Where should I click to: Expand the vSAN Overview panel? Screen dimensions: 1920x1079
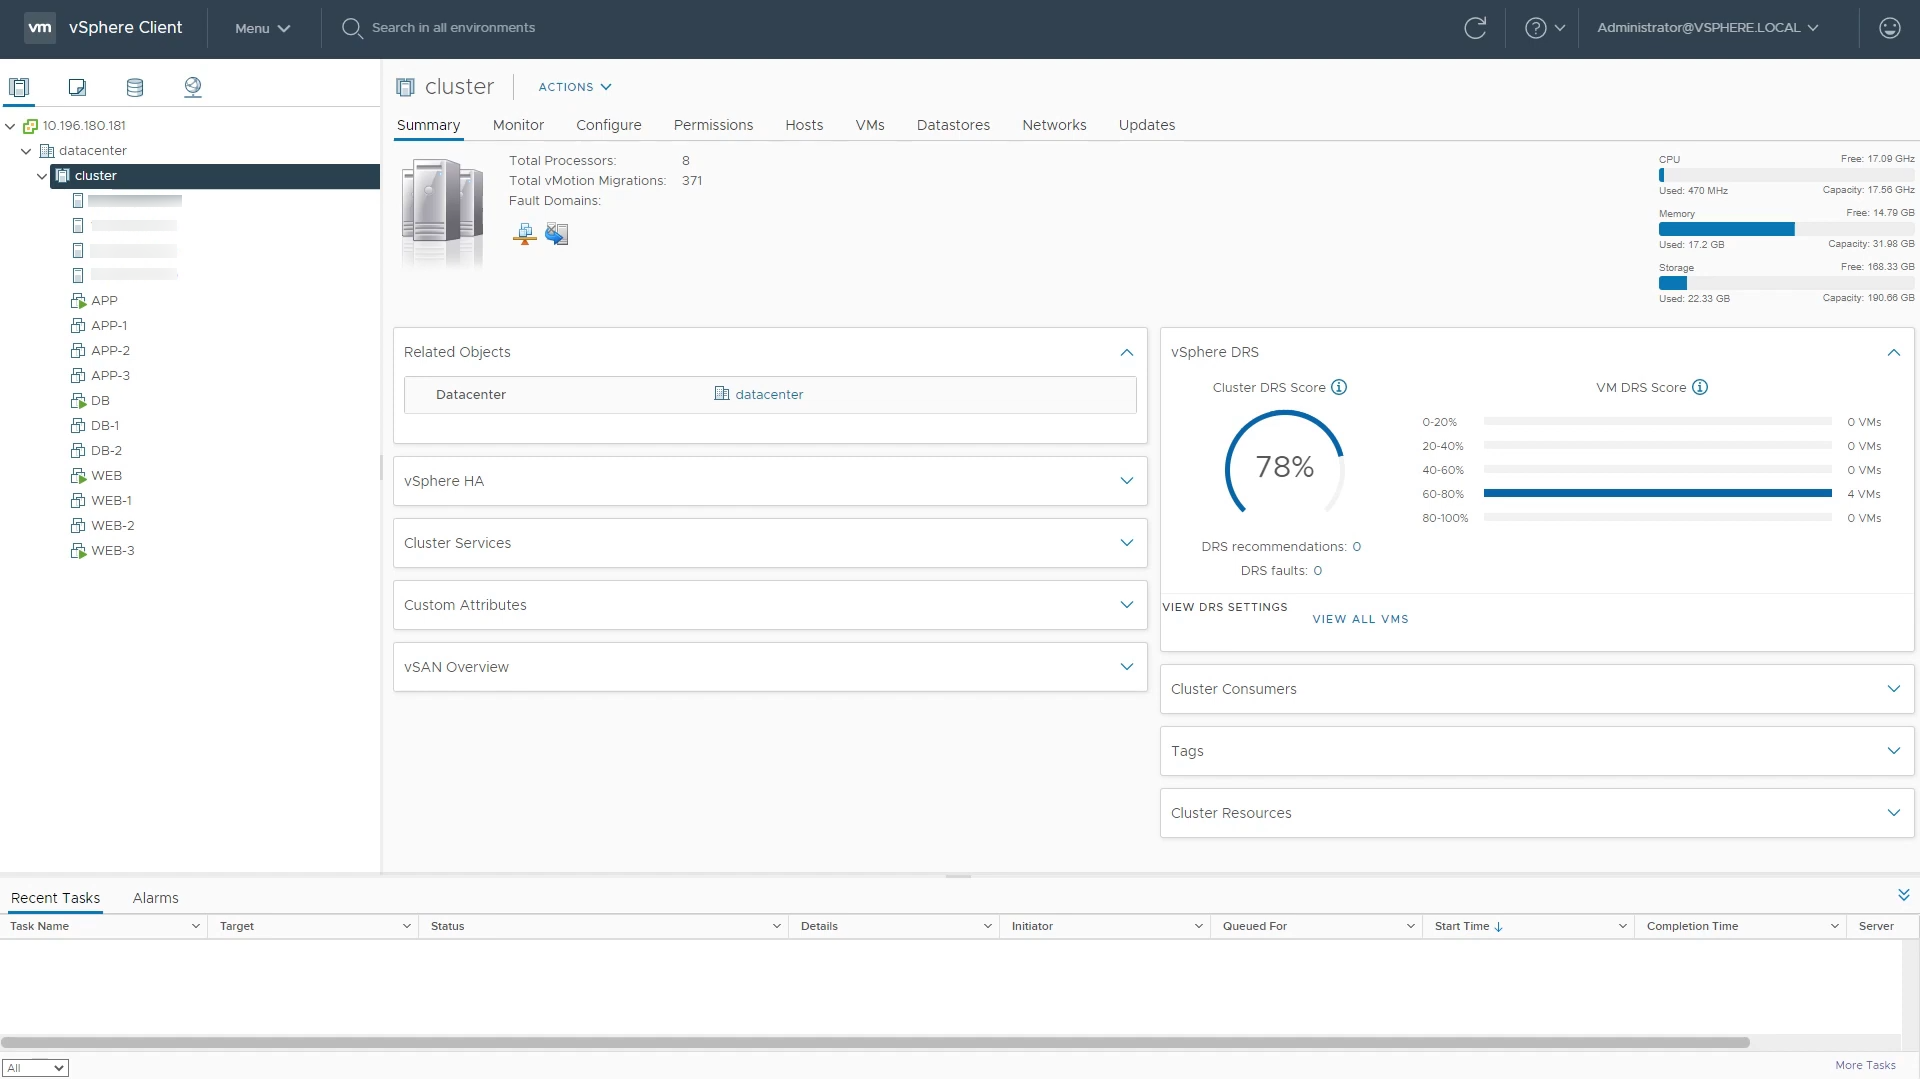(1127, 667)
